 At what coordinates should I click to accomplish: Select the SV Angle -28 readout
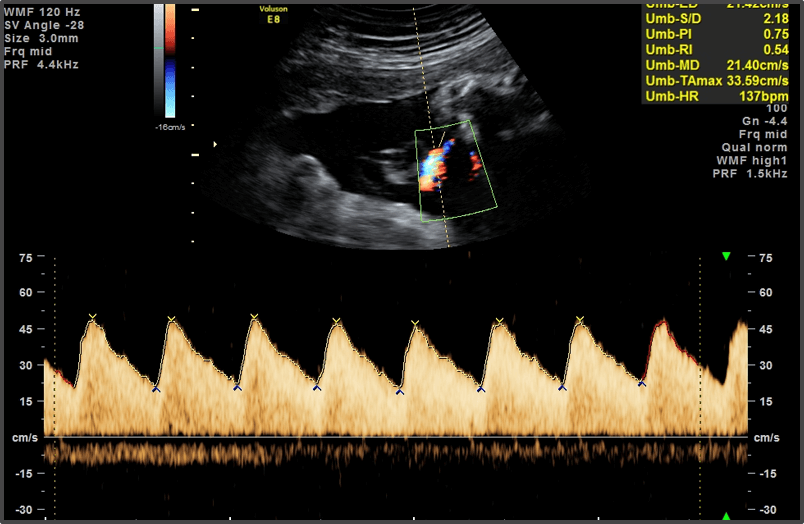pos(44,25)
